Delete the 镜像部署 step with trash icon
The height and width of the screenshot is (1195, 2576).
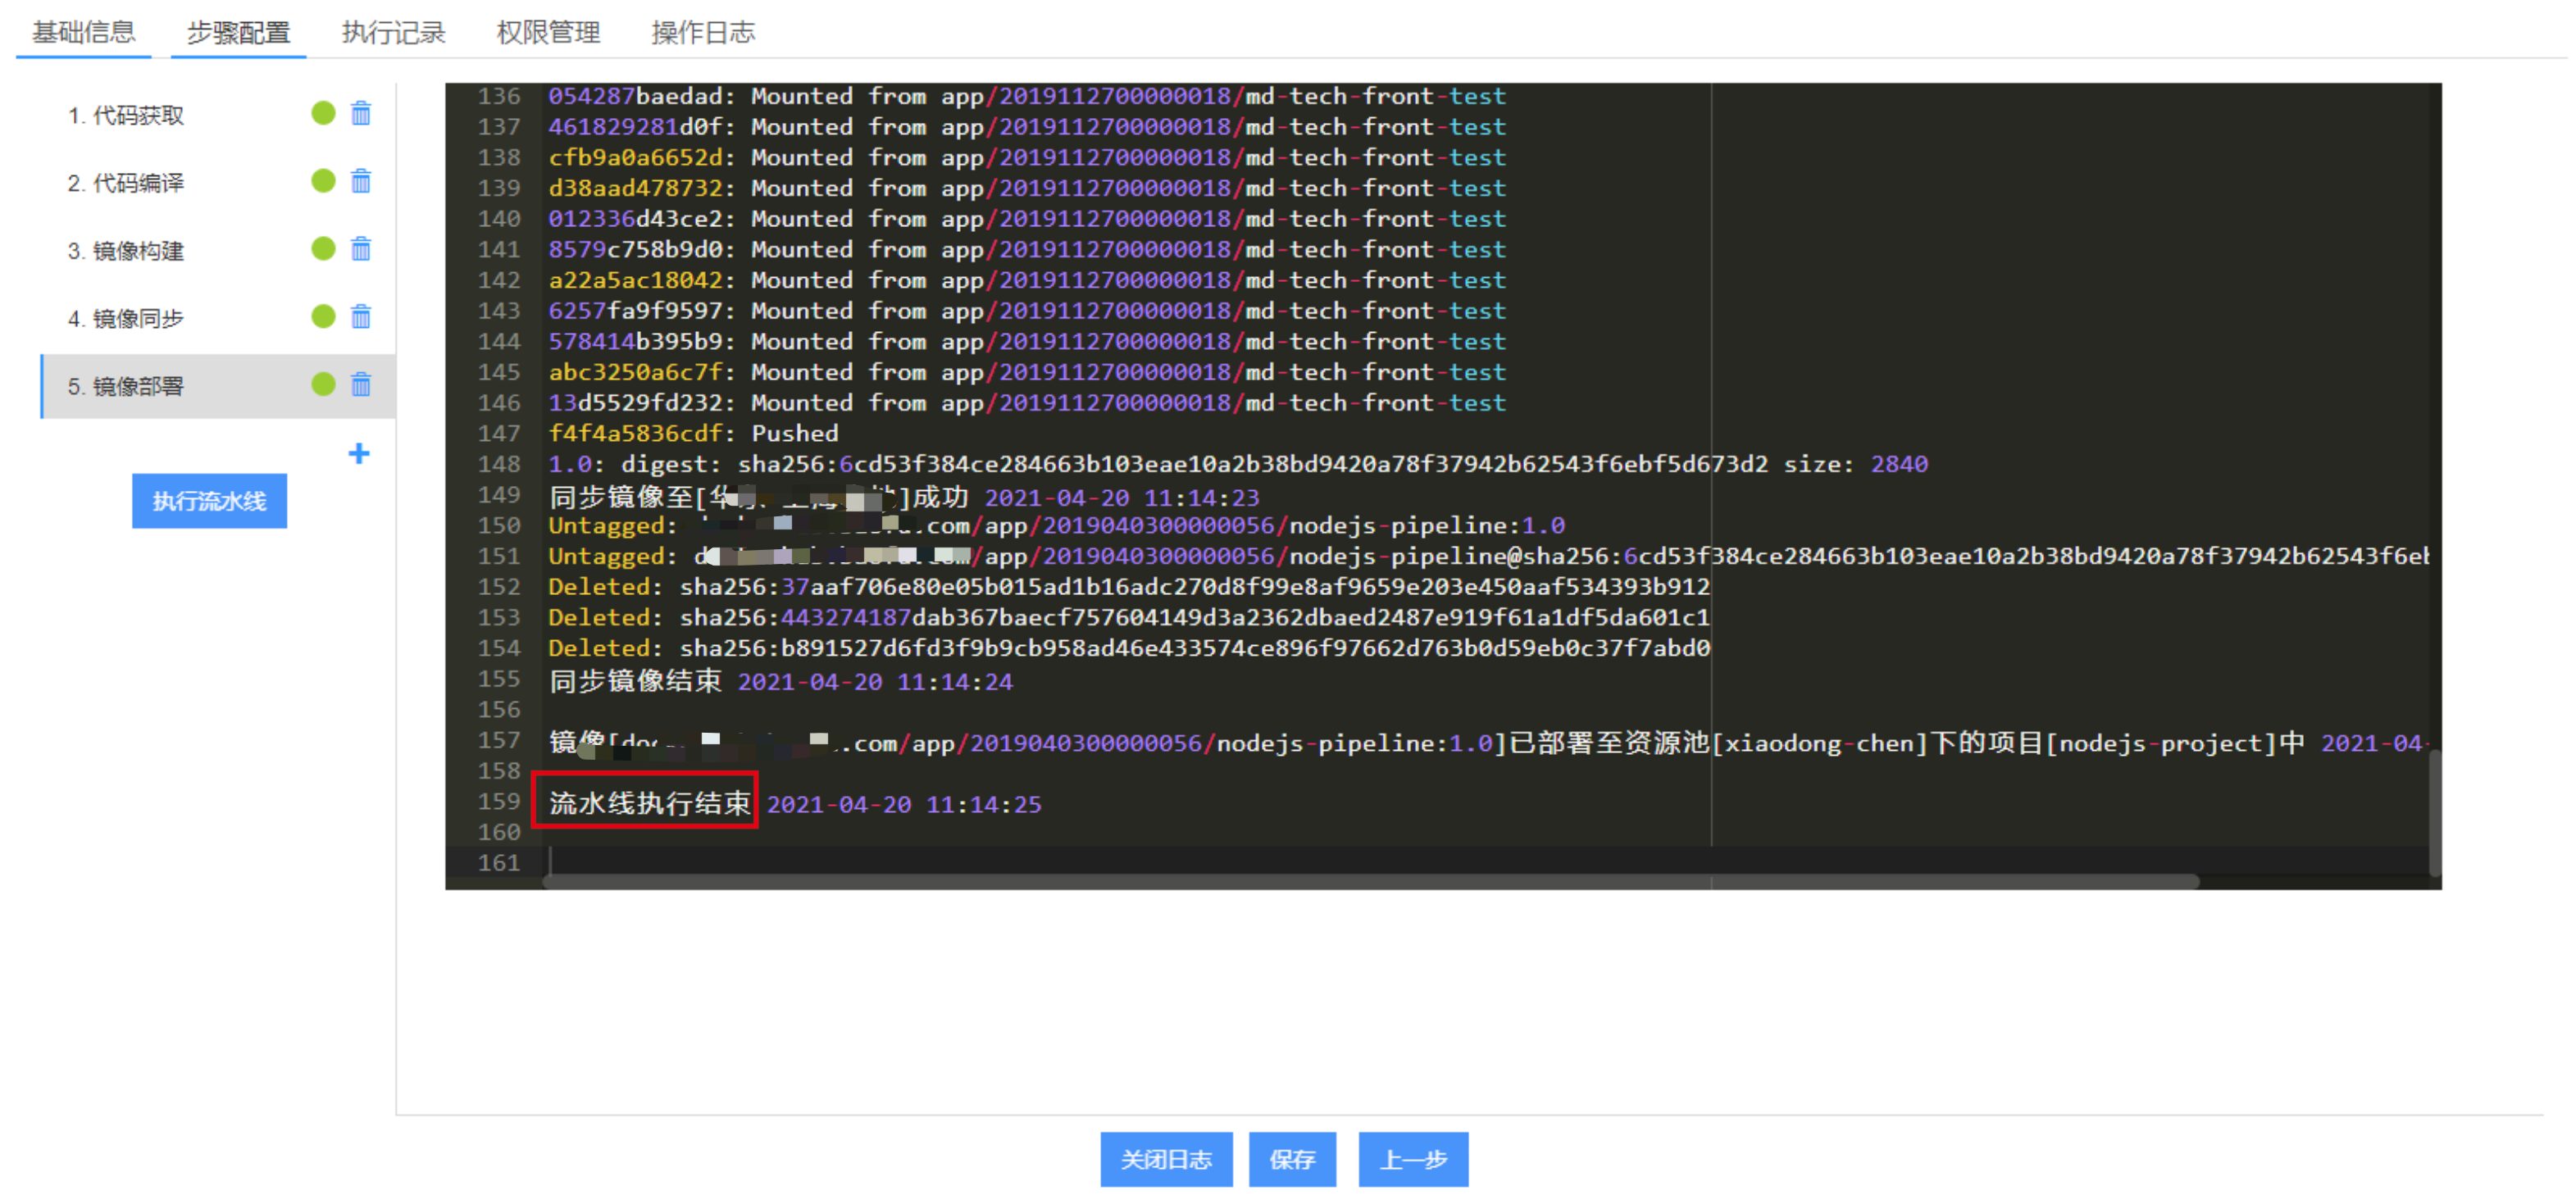361,385
